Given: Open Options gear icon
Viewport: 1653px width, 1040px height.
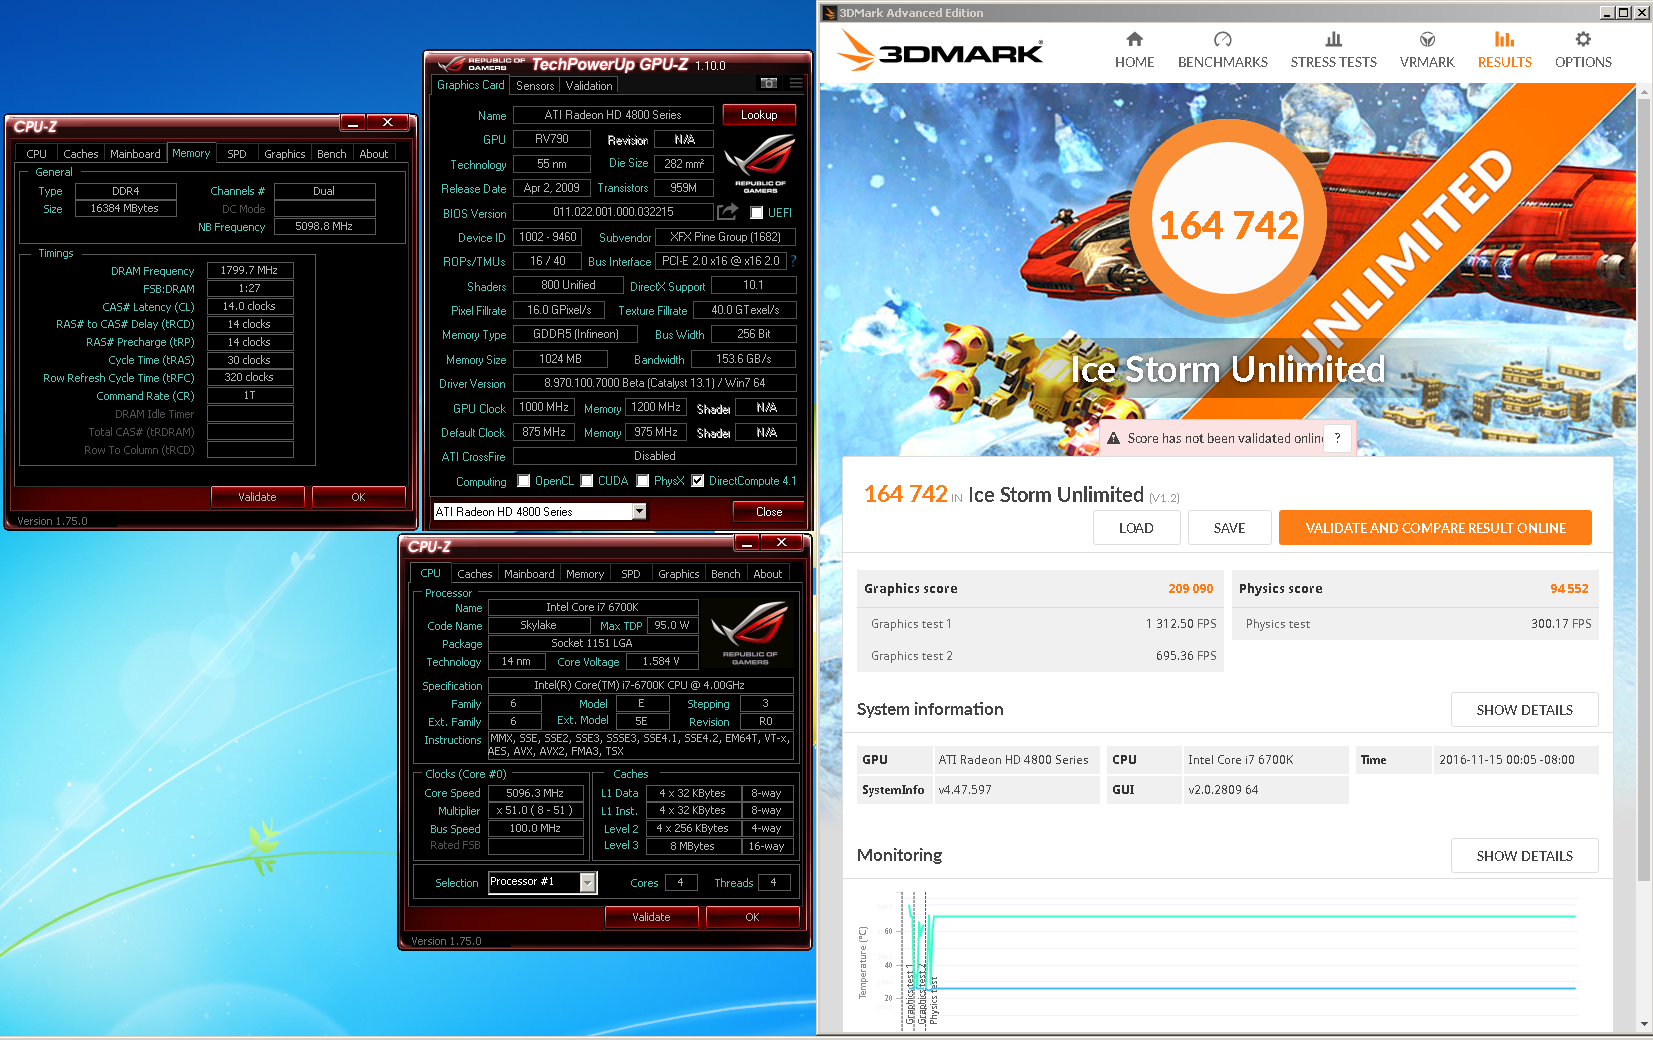Looking at the screenshot, I should [1582, 39].
